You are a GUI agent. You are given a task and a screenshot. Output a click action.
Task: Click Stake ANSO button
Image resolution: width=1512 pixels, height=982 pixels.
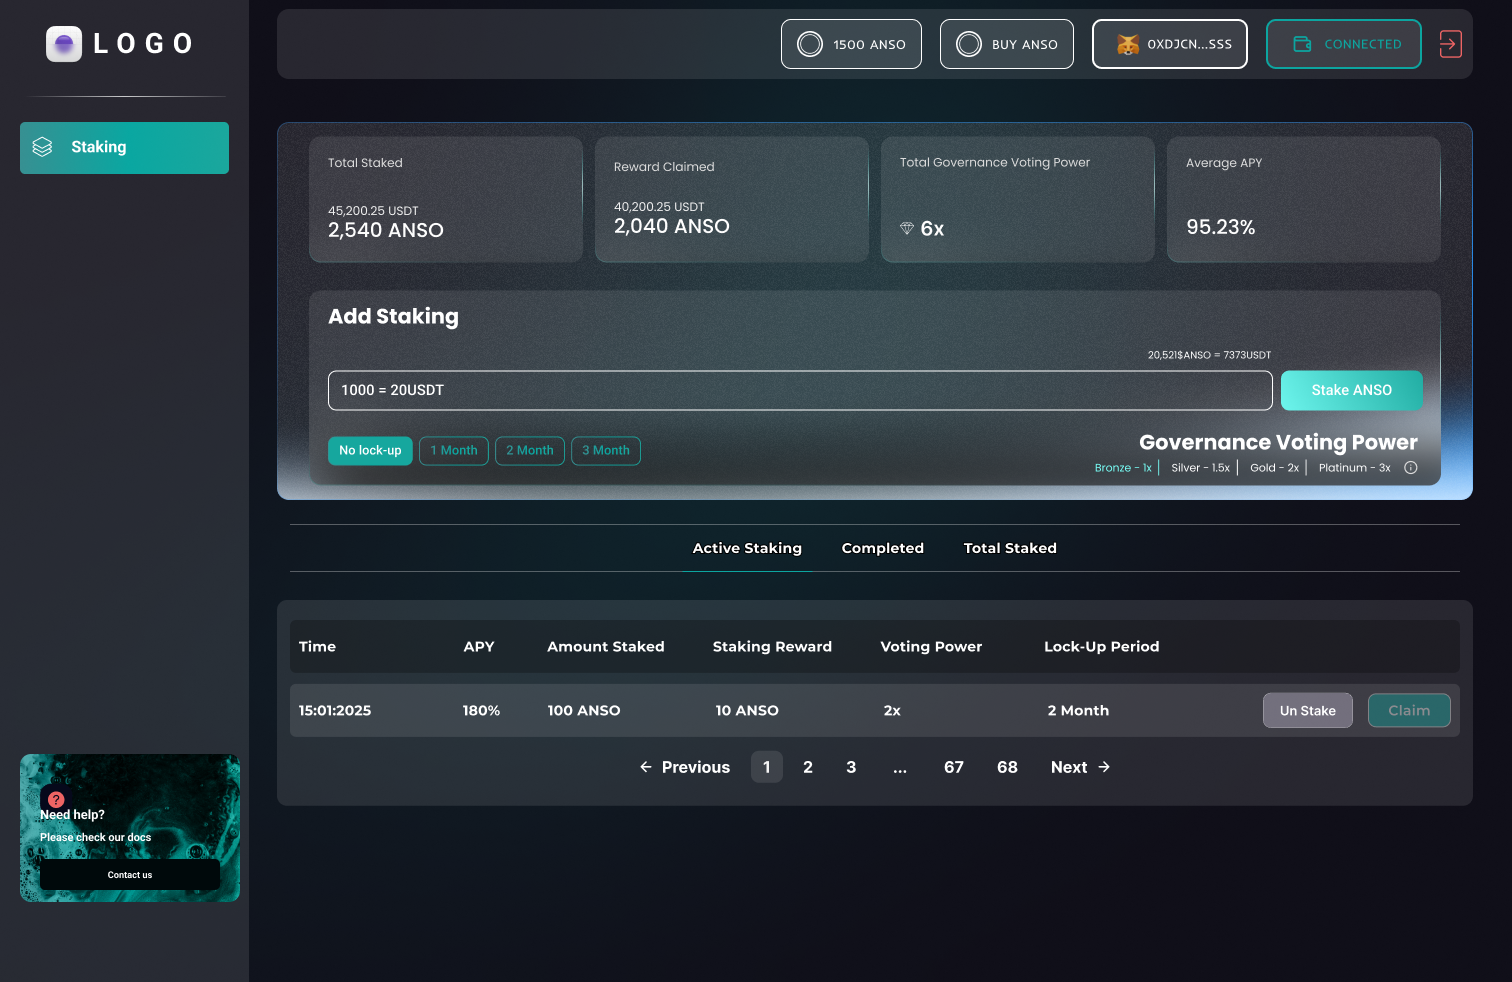[1351, 390]
